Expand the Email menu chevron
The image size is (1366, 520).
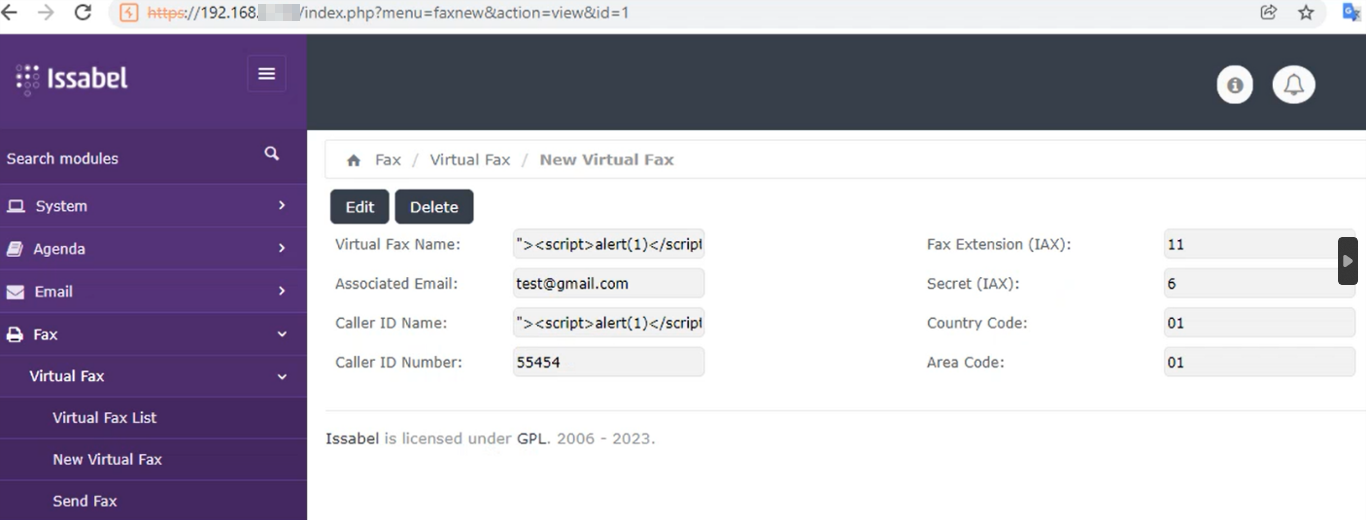(x=282, y=291)
